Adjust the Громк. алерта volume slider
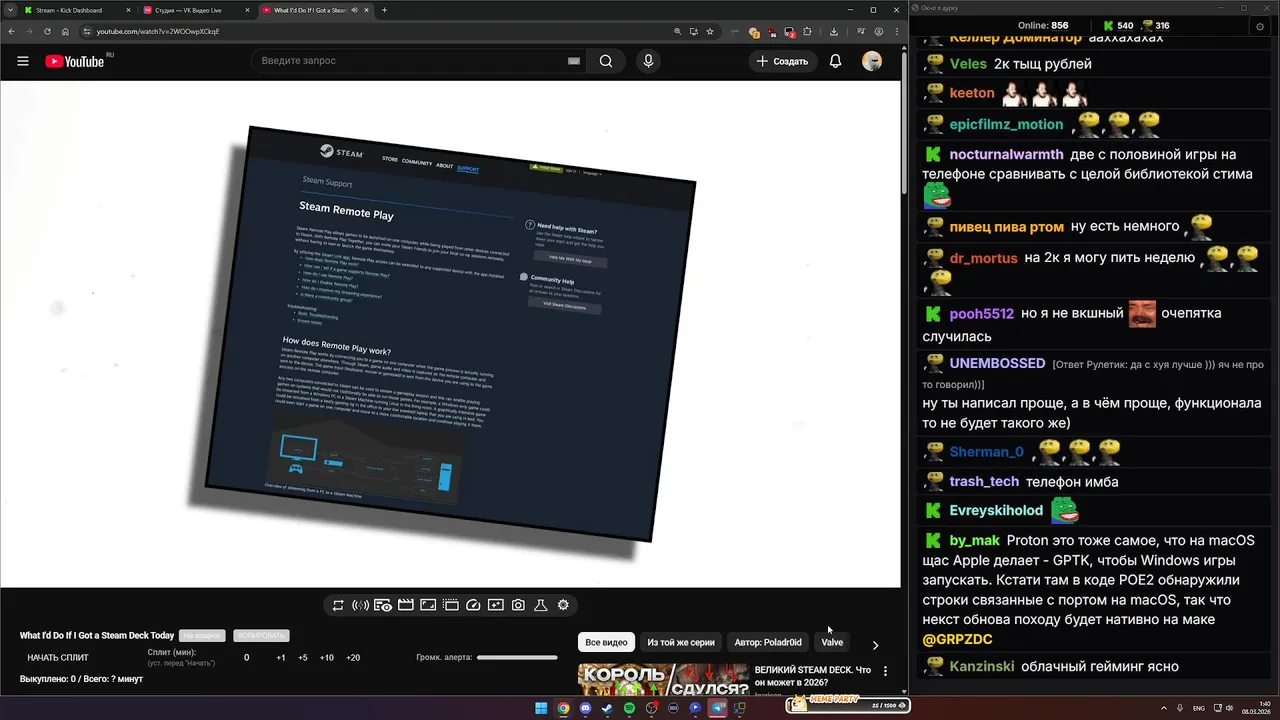Image resolution: width=1280 pixels, height=720 pixels. [x=517, y=658]
